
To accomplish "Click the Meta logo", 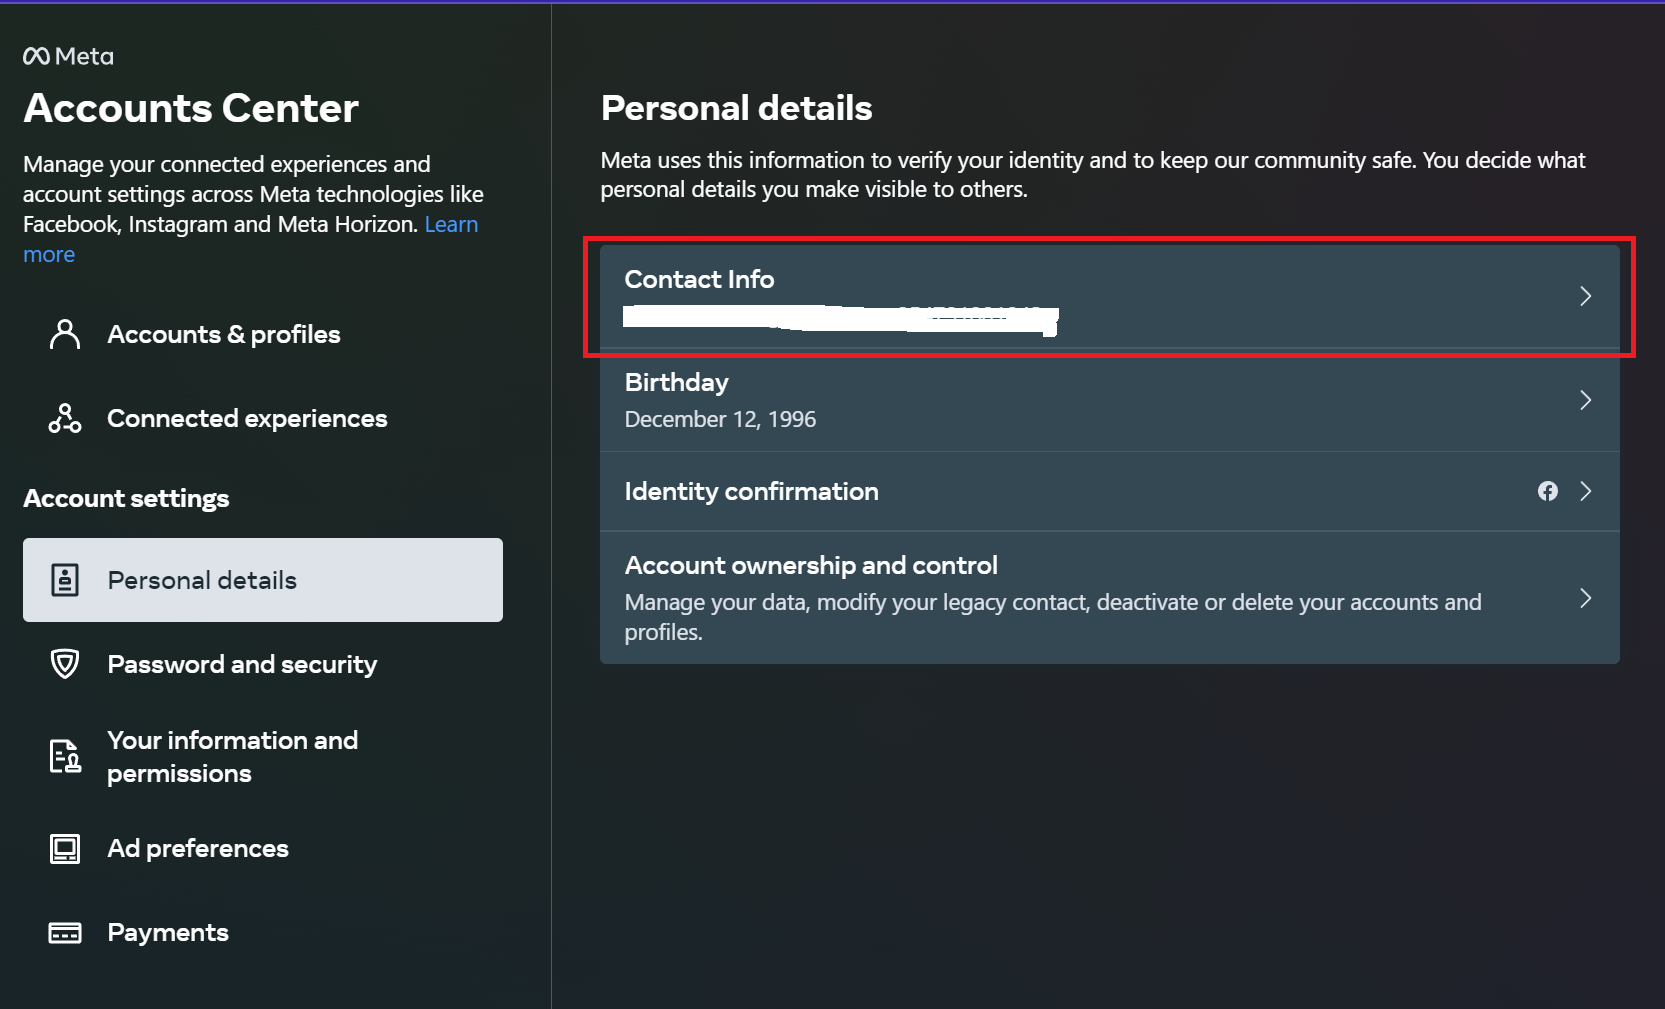I will tap(68, 56).
